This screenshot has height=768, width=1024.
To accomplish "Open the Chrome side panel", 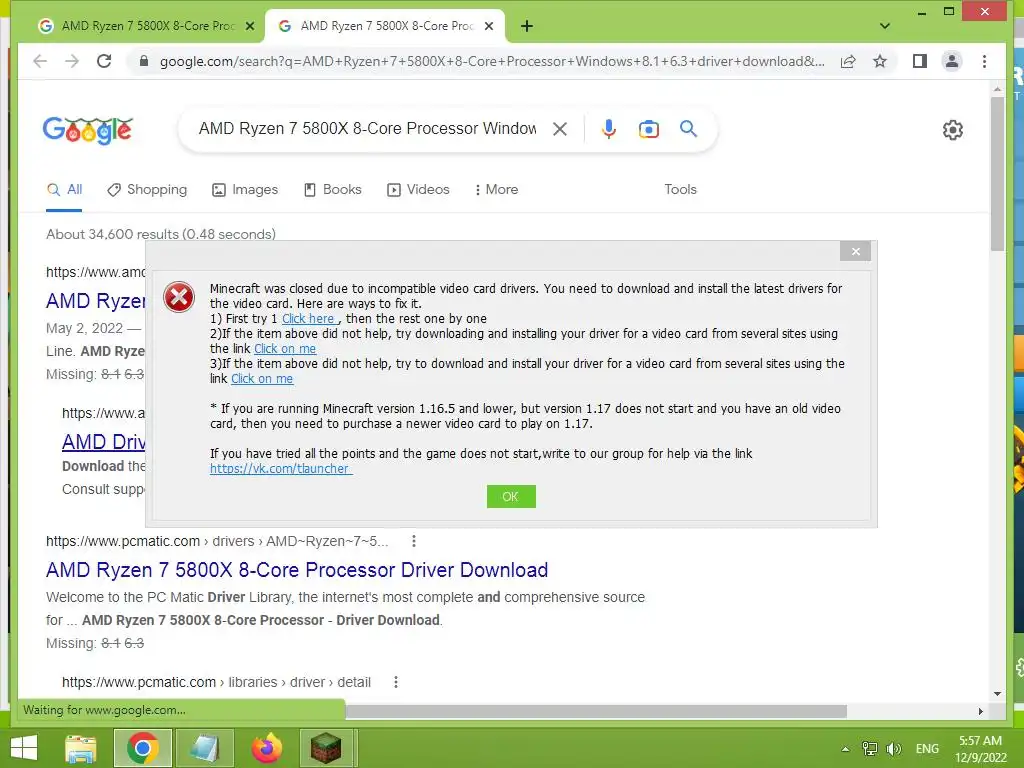I will [920, 61].
